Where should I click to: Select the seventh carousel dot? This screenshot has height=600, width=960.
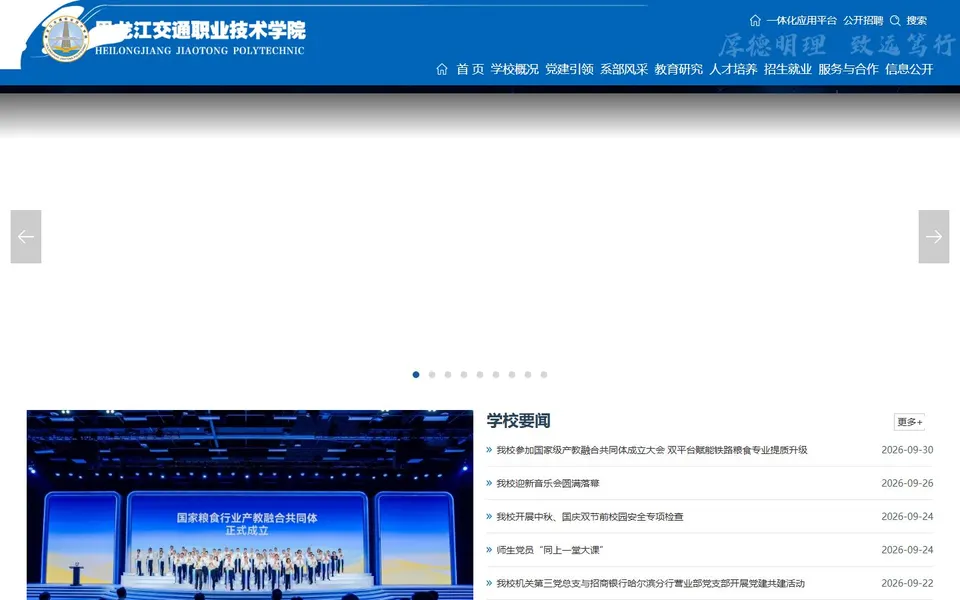[512, 375]
